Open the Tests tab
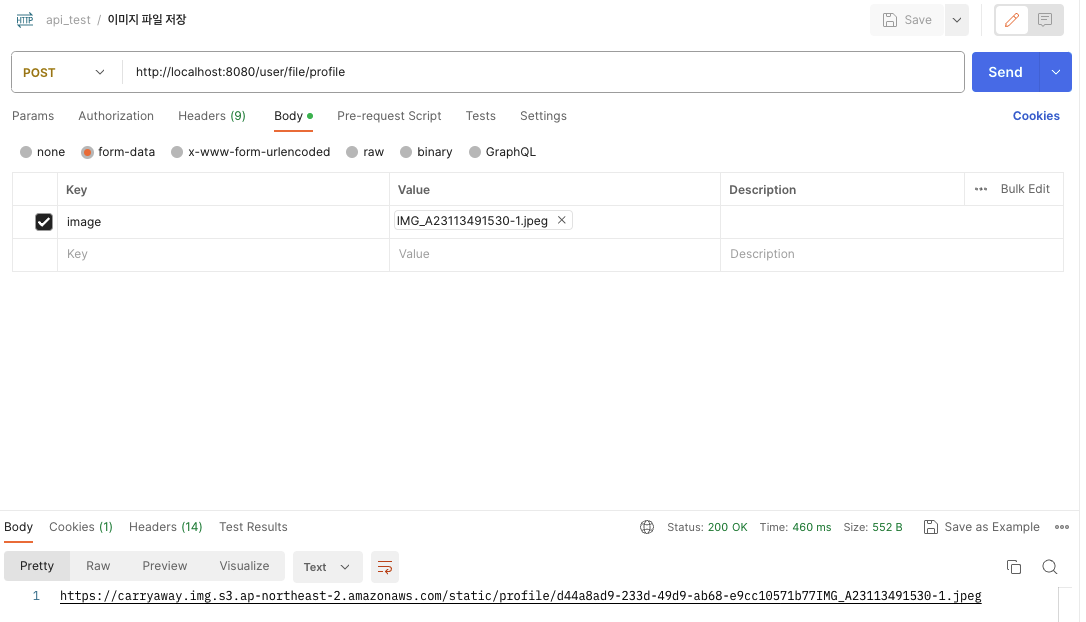The image size is (1086, 622). click(481, 116)
